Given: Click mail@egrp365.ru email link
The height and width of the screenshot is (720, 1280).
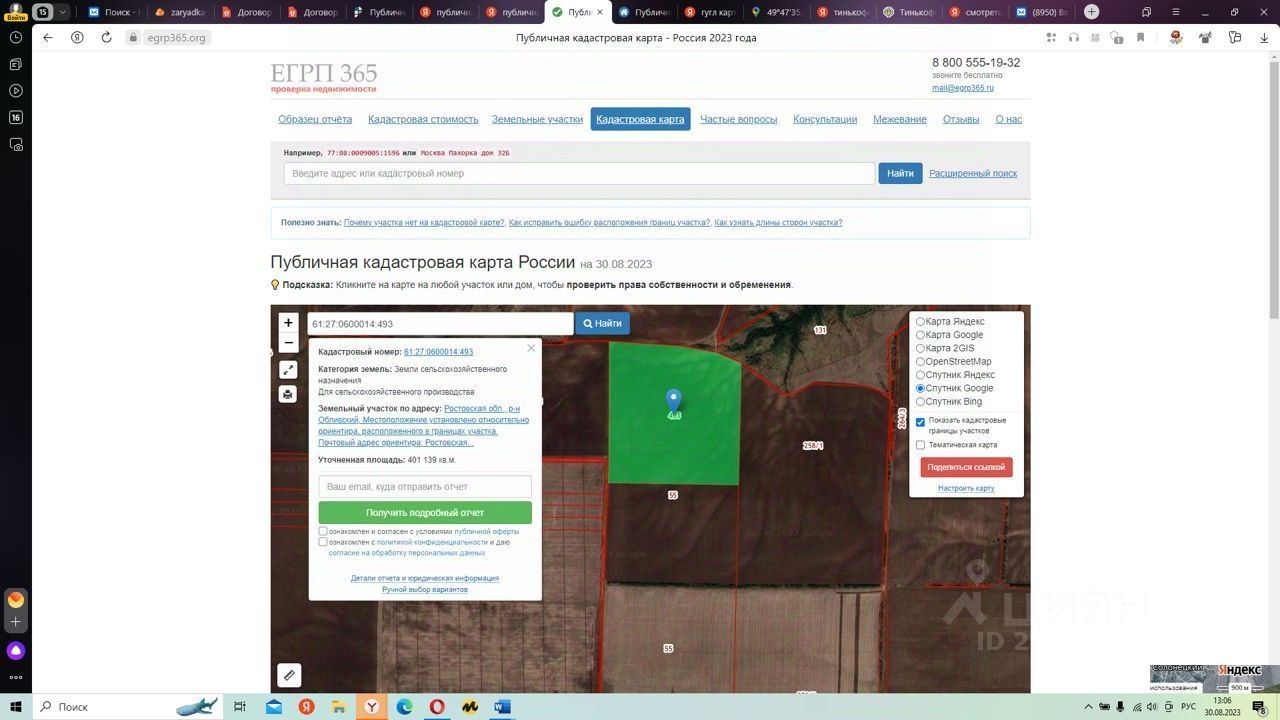Looking at the screenshot, I should click(963, 88).
